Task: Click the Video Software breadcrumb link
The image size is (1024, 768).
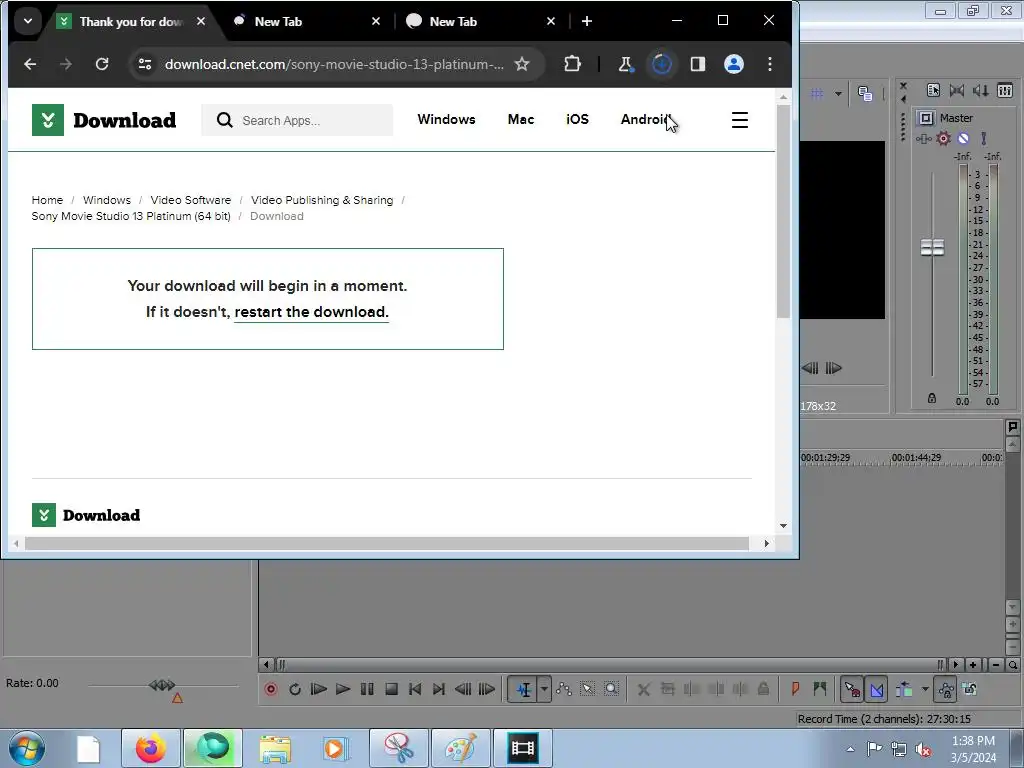Action: click(x=191, y=200)
